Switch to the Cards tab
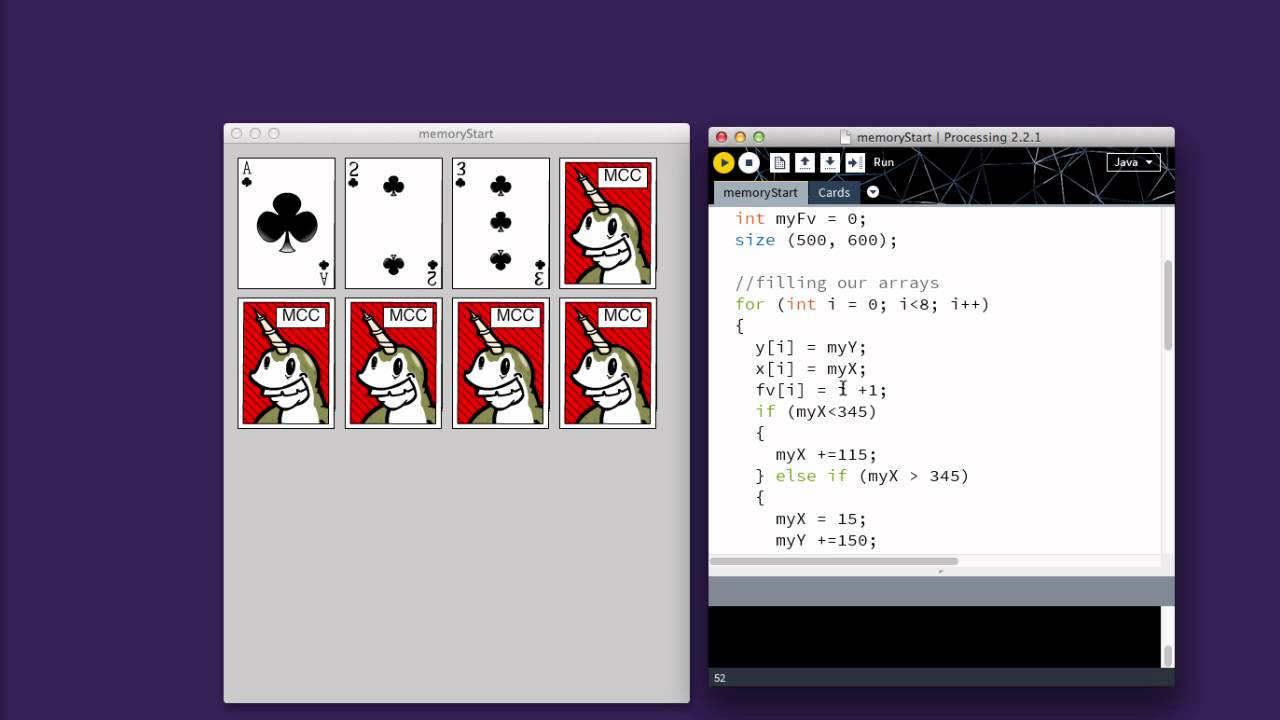1280x720 pixels. pos(834,192)
